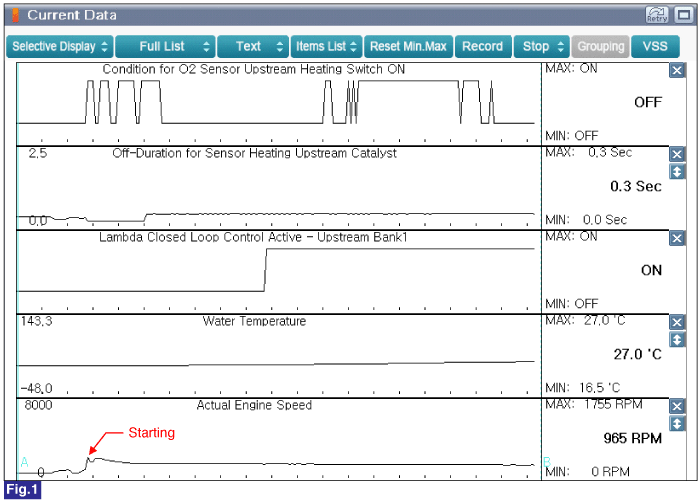Open the Selective Display dropdown
Viewport: 700px width, 502px height.
(60, 46)
